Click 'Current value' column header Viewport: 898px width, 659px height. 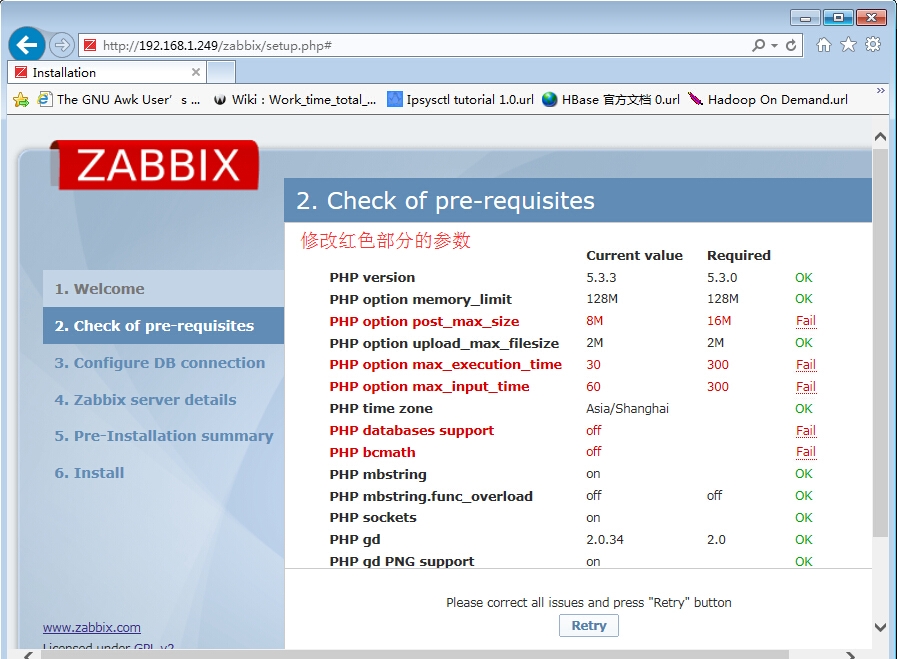click(634, 255)
